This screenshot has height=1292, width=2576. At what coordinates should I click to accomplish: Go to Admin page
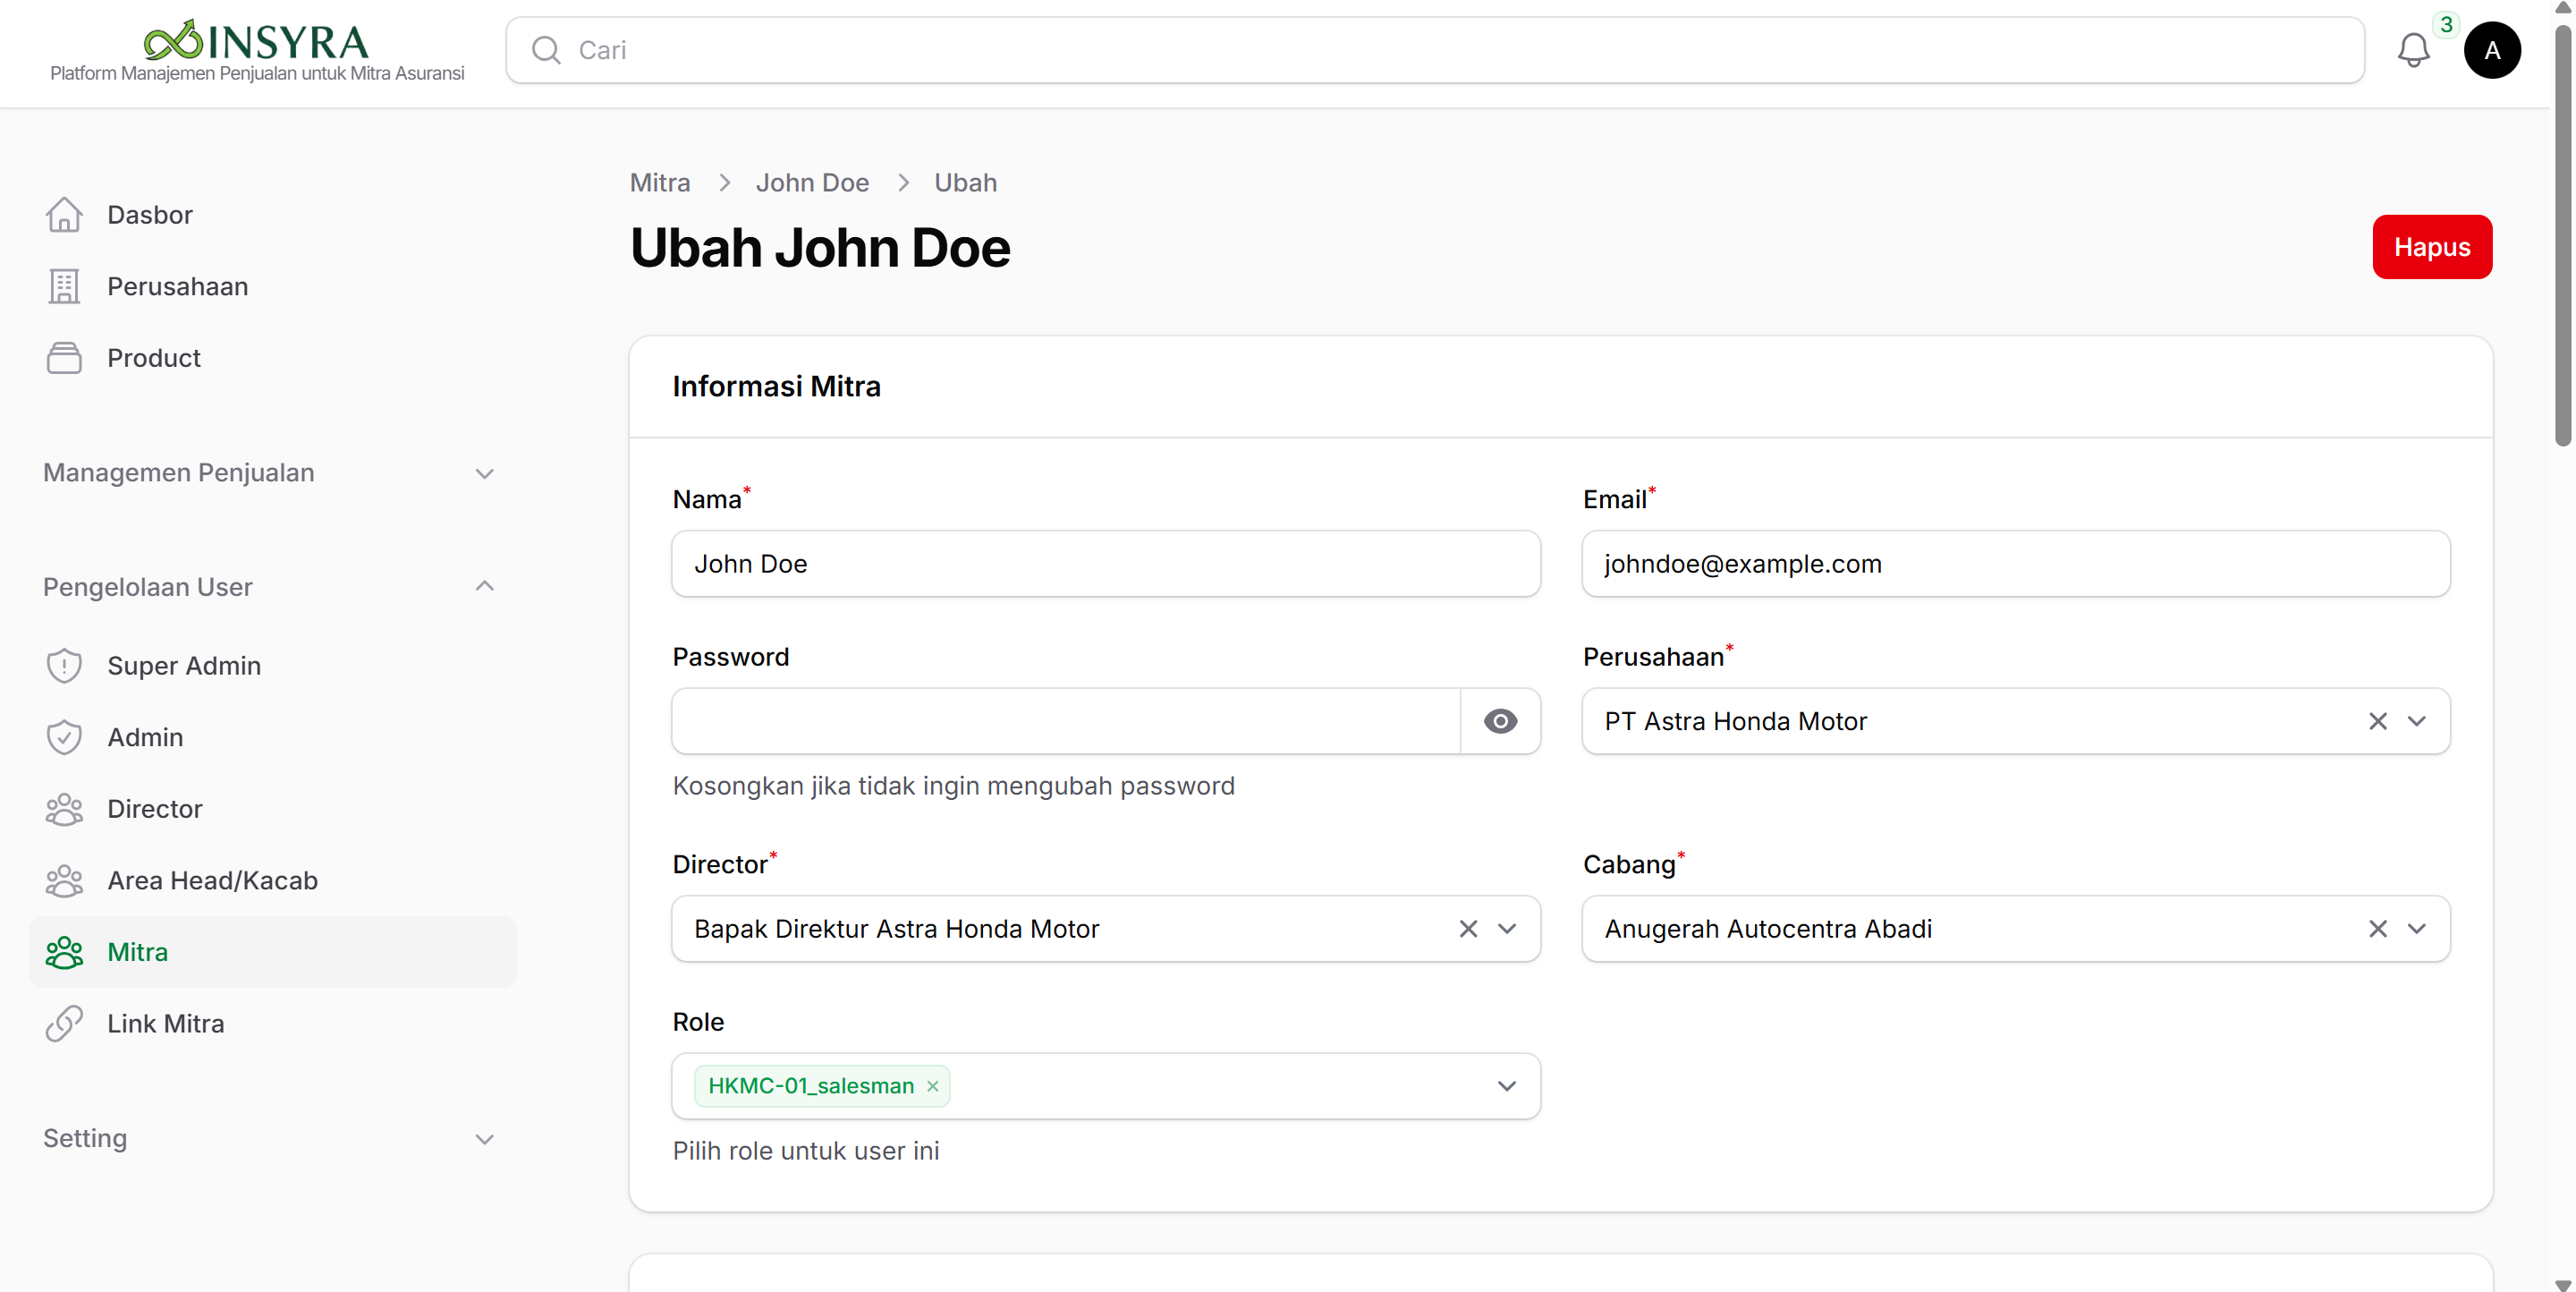(272, 737)
